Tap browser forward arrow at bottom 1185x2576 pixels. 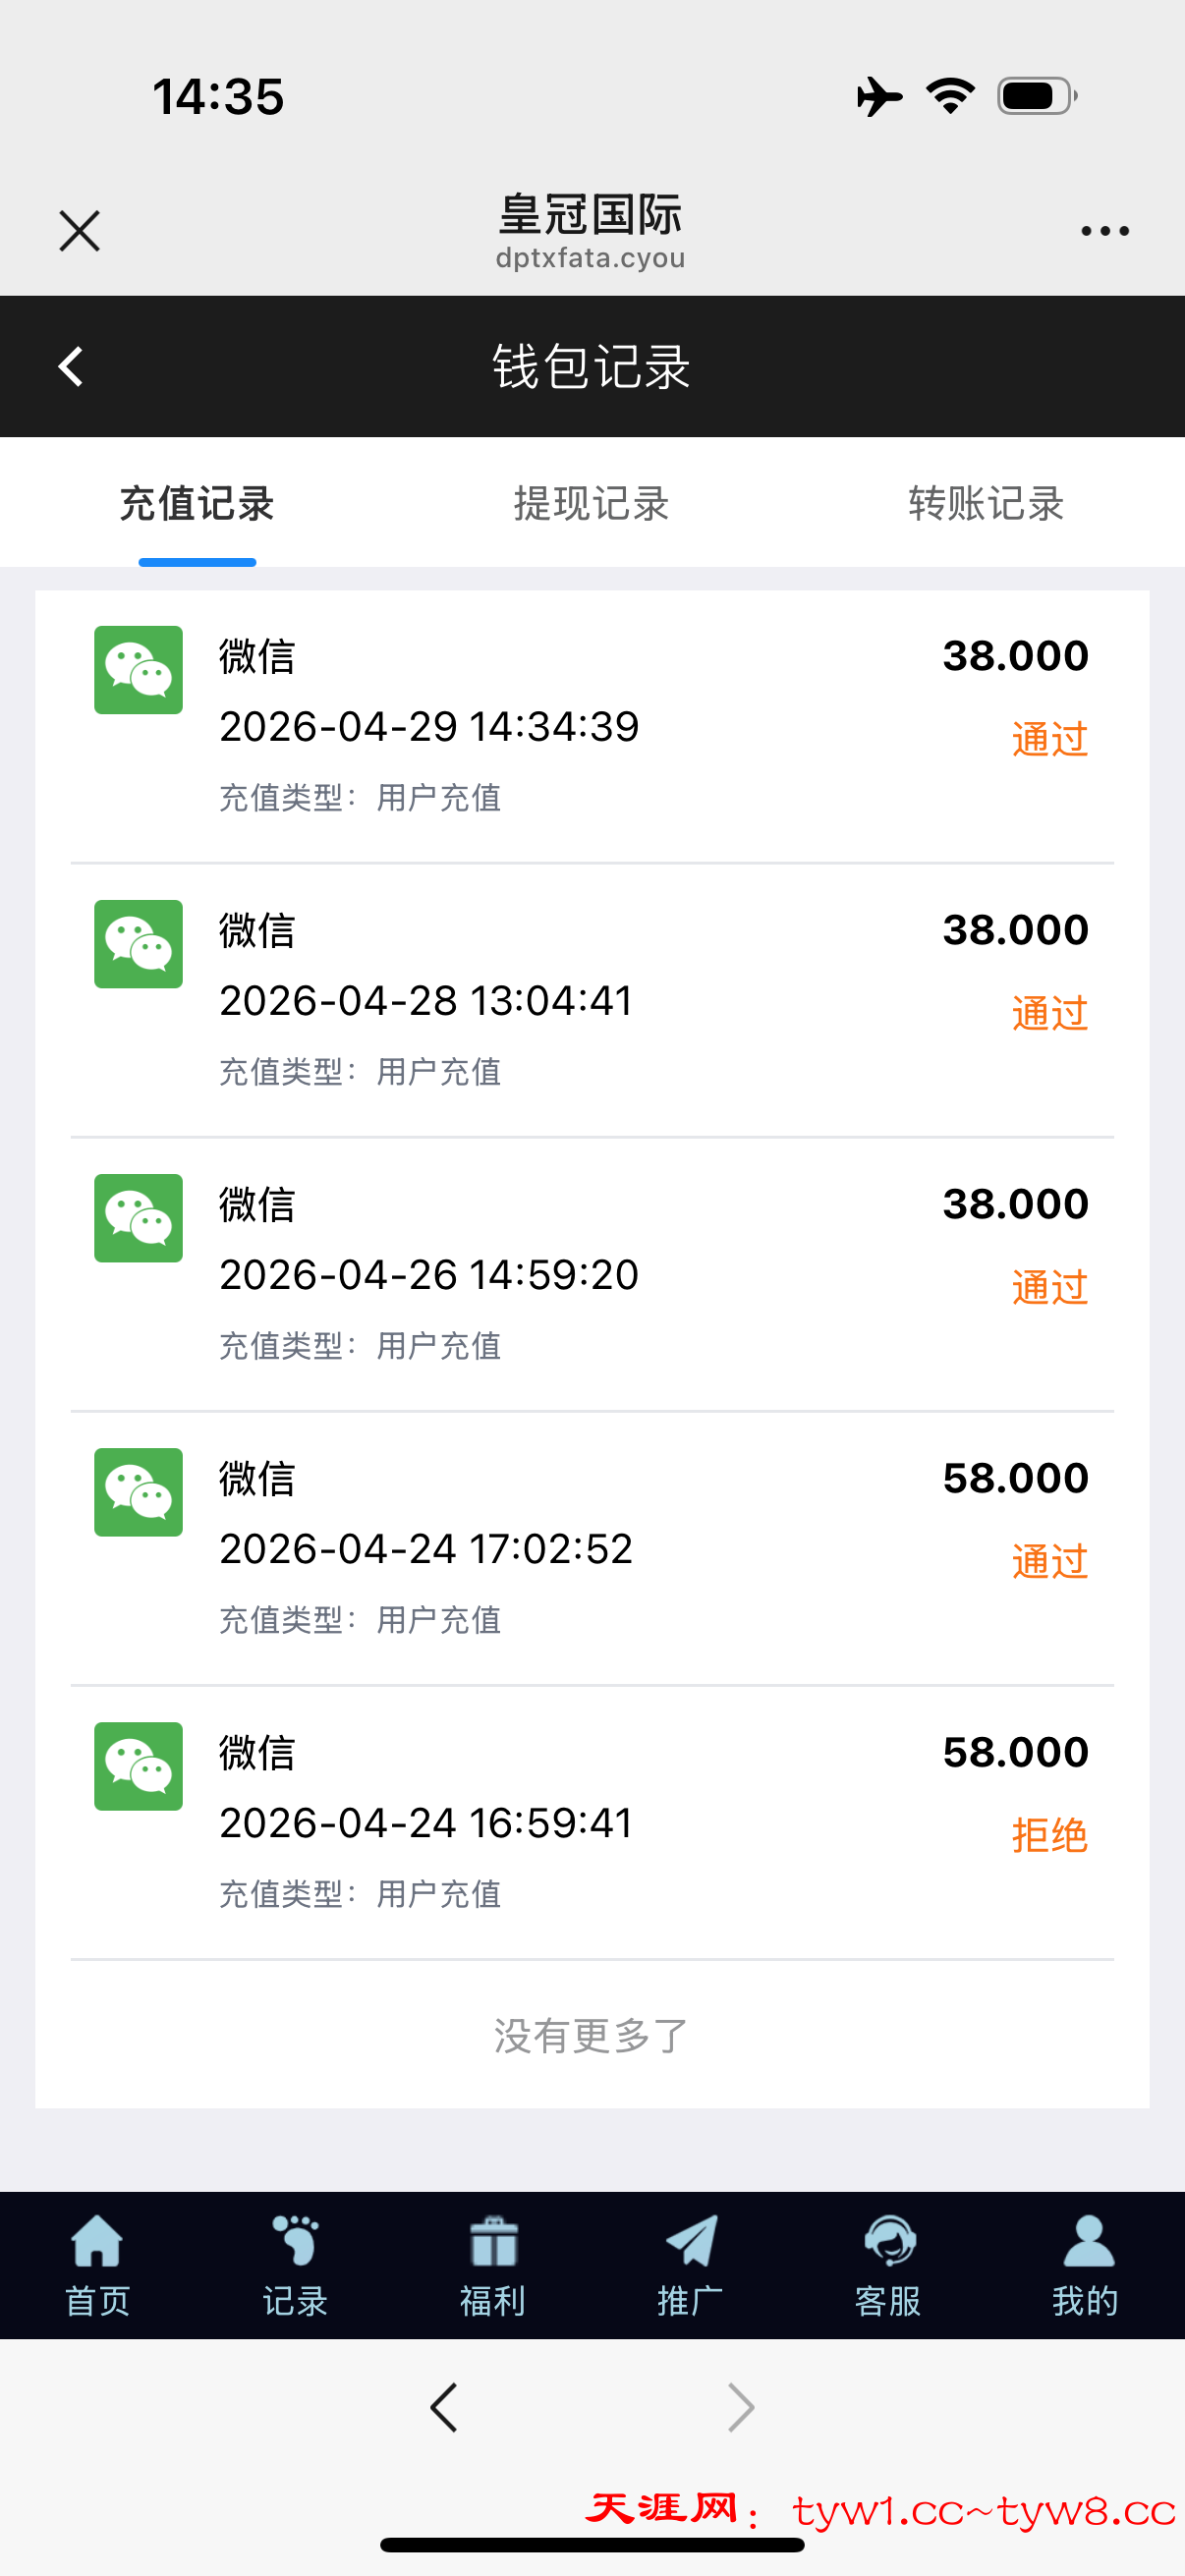(740, 2407)
